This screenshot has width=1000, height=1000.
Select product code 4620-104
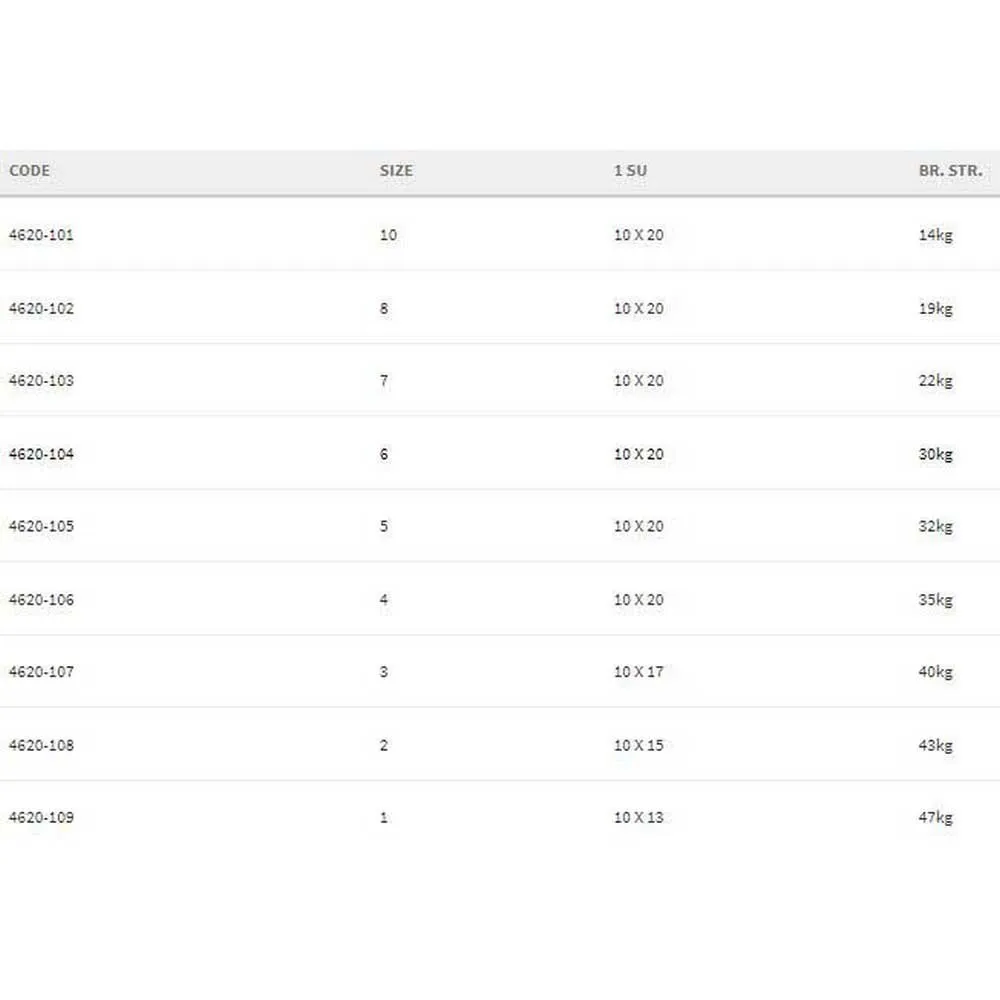[41, 454]
